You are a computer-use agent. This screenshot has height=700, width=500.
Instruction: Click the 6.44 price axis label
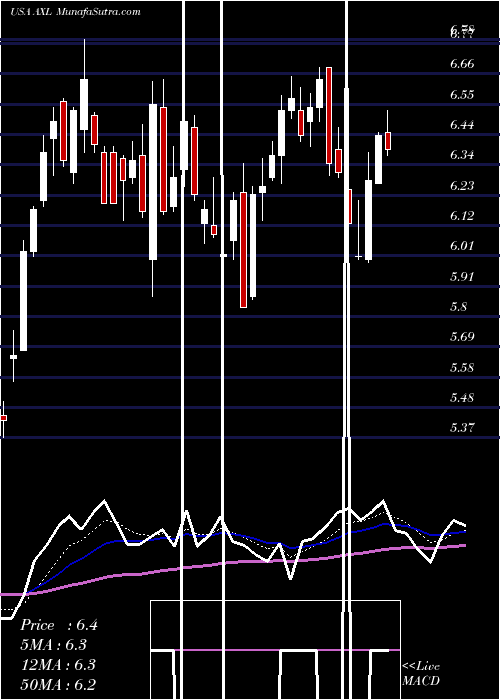[x=462, y=125]
